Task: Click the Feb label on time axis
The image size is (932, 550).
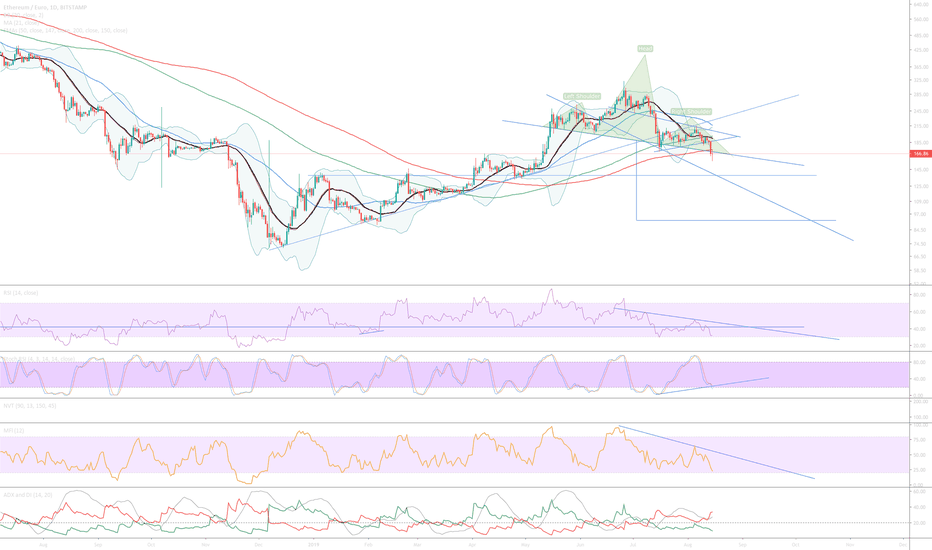Action: tap(368, 545)
